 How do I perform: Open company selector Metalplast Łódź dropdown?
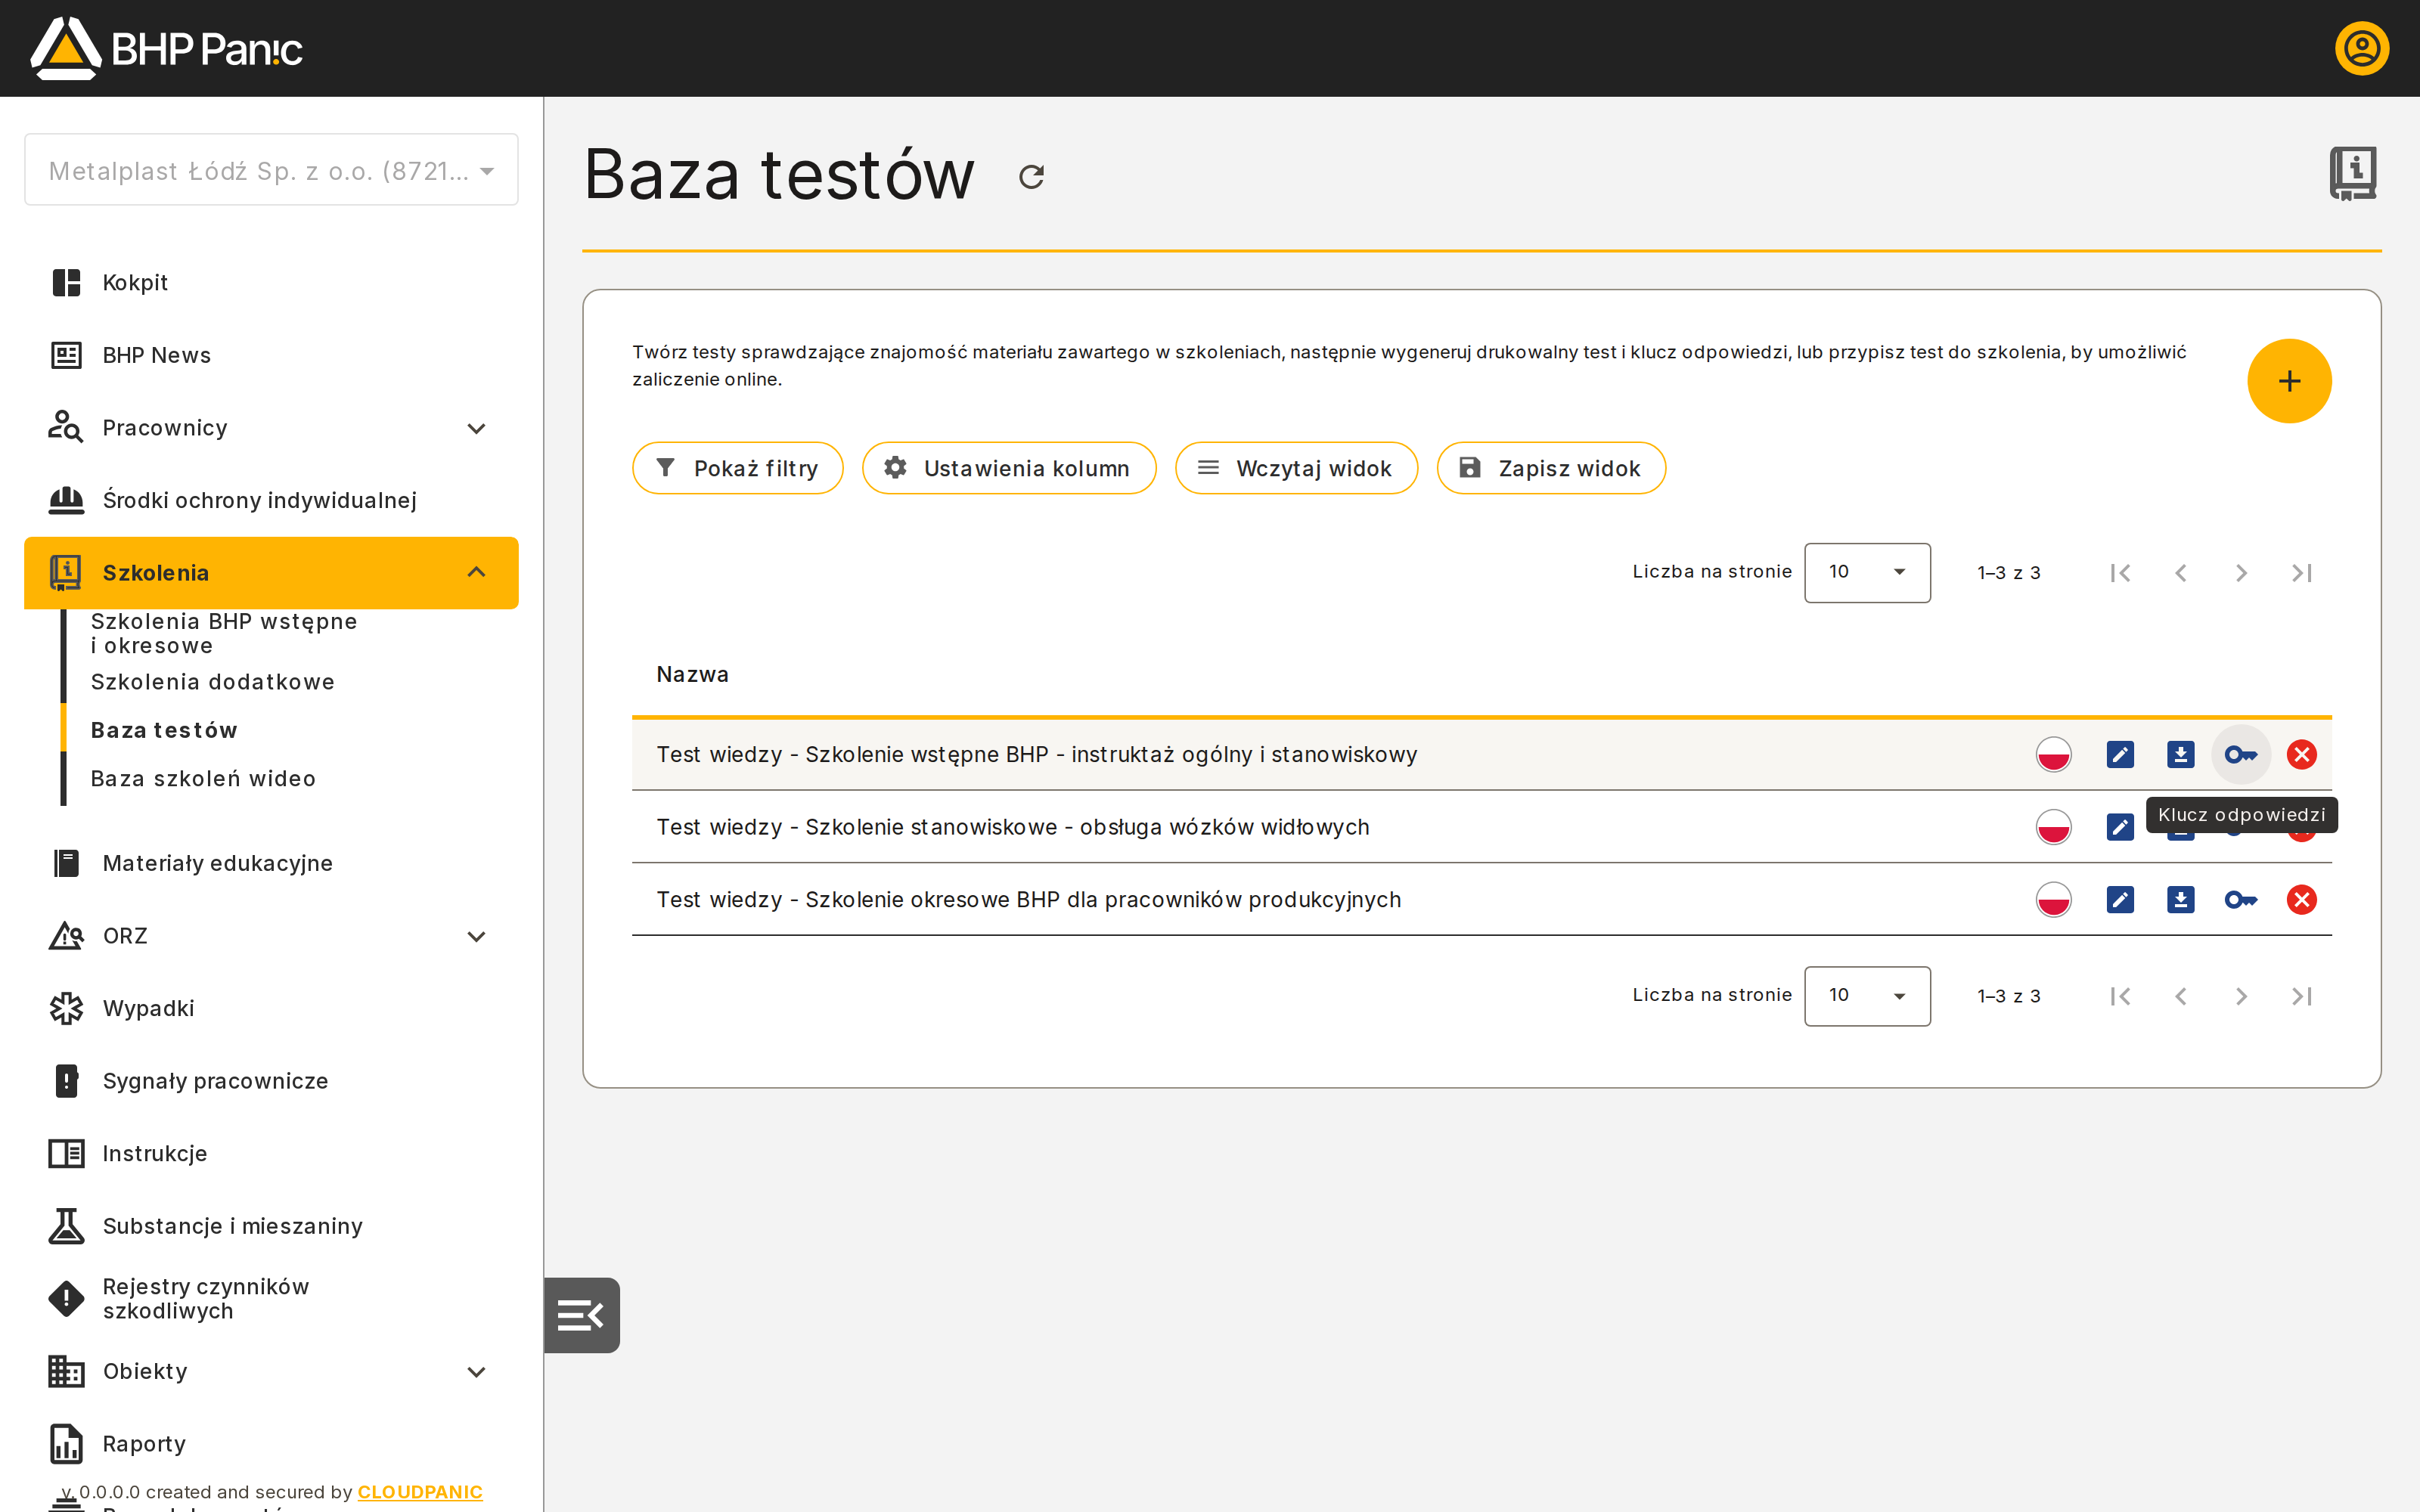[271, 170]
